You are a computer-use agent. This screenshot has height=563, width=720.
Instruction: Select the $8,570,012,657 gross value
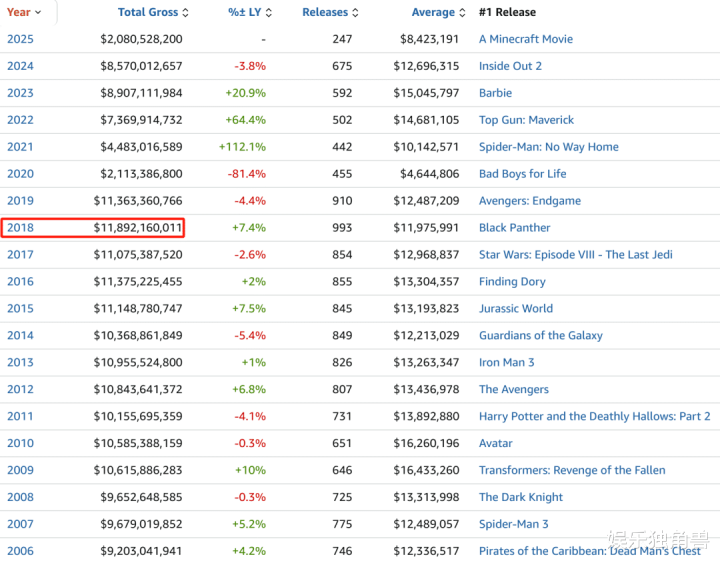[141, 66]
